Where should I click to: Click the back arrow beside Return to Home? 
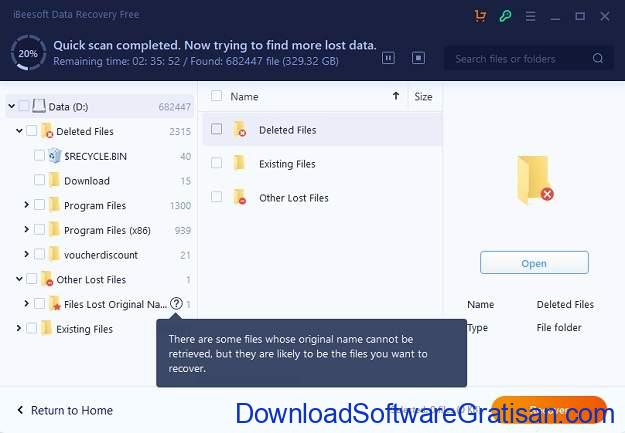tap(20, 410)
